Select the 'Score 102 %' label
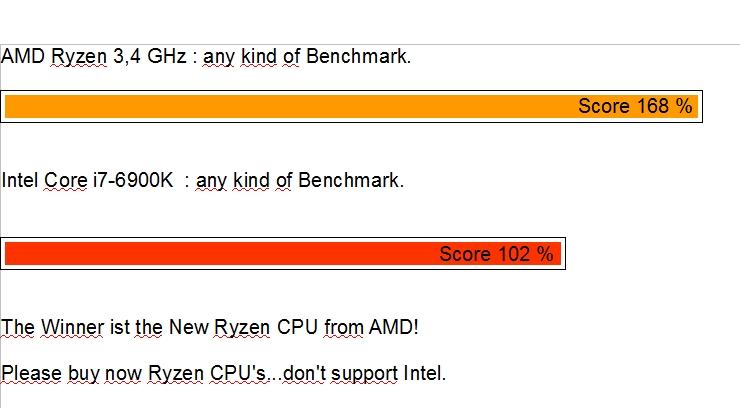Image resolution: width=740 pixels, height=408 pixels. (x=496, y=254)
